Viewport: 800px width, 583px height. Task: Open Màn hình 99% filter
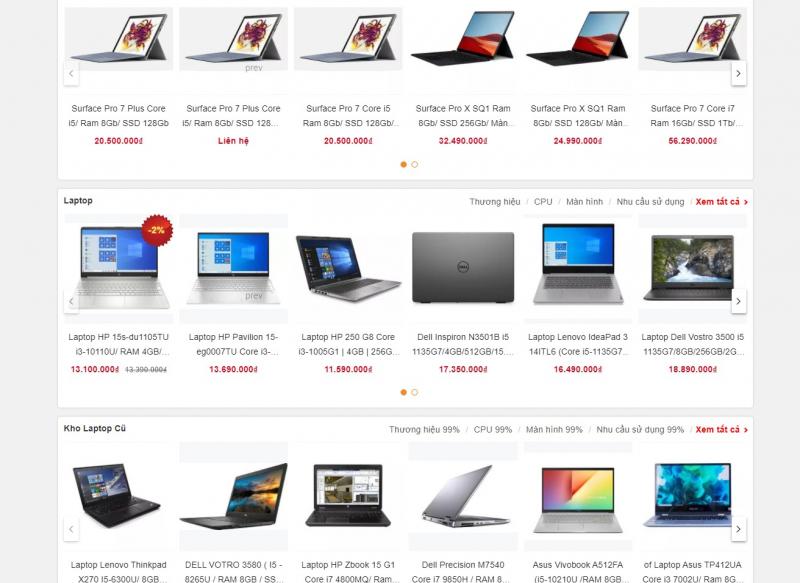point(554,429)
